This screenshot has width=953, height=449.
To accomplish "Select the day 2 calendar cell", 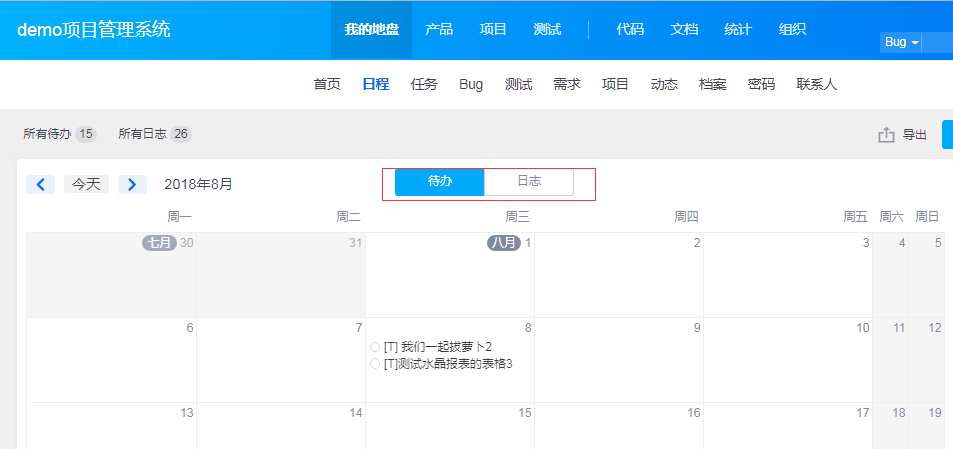I will tap(619, 275).
